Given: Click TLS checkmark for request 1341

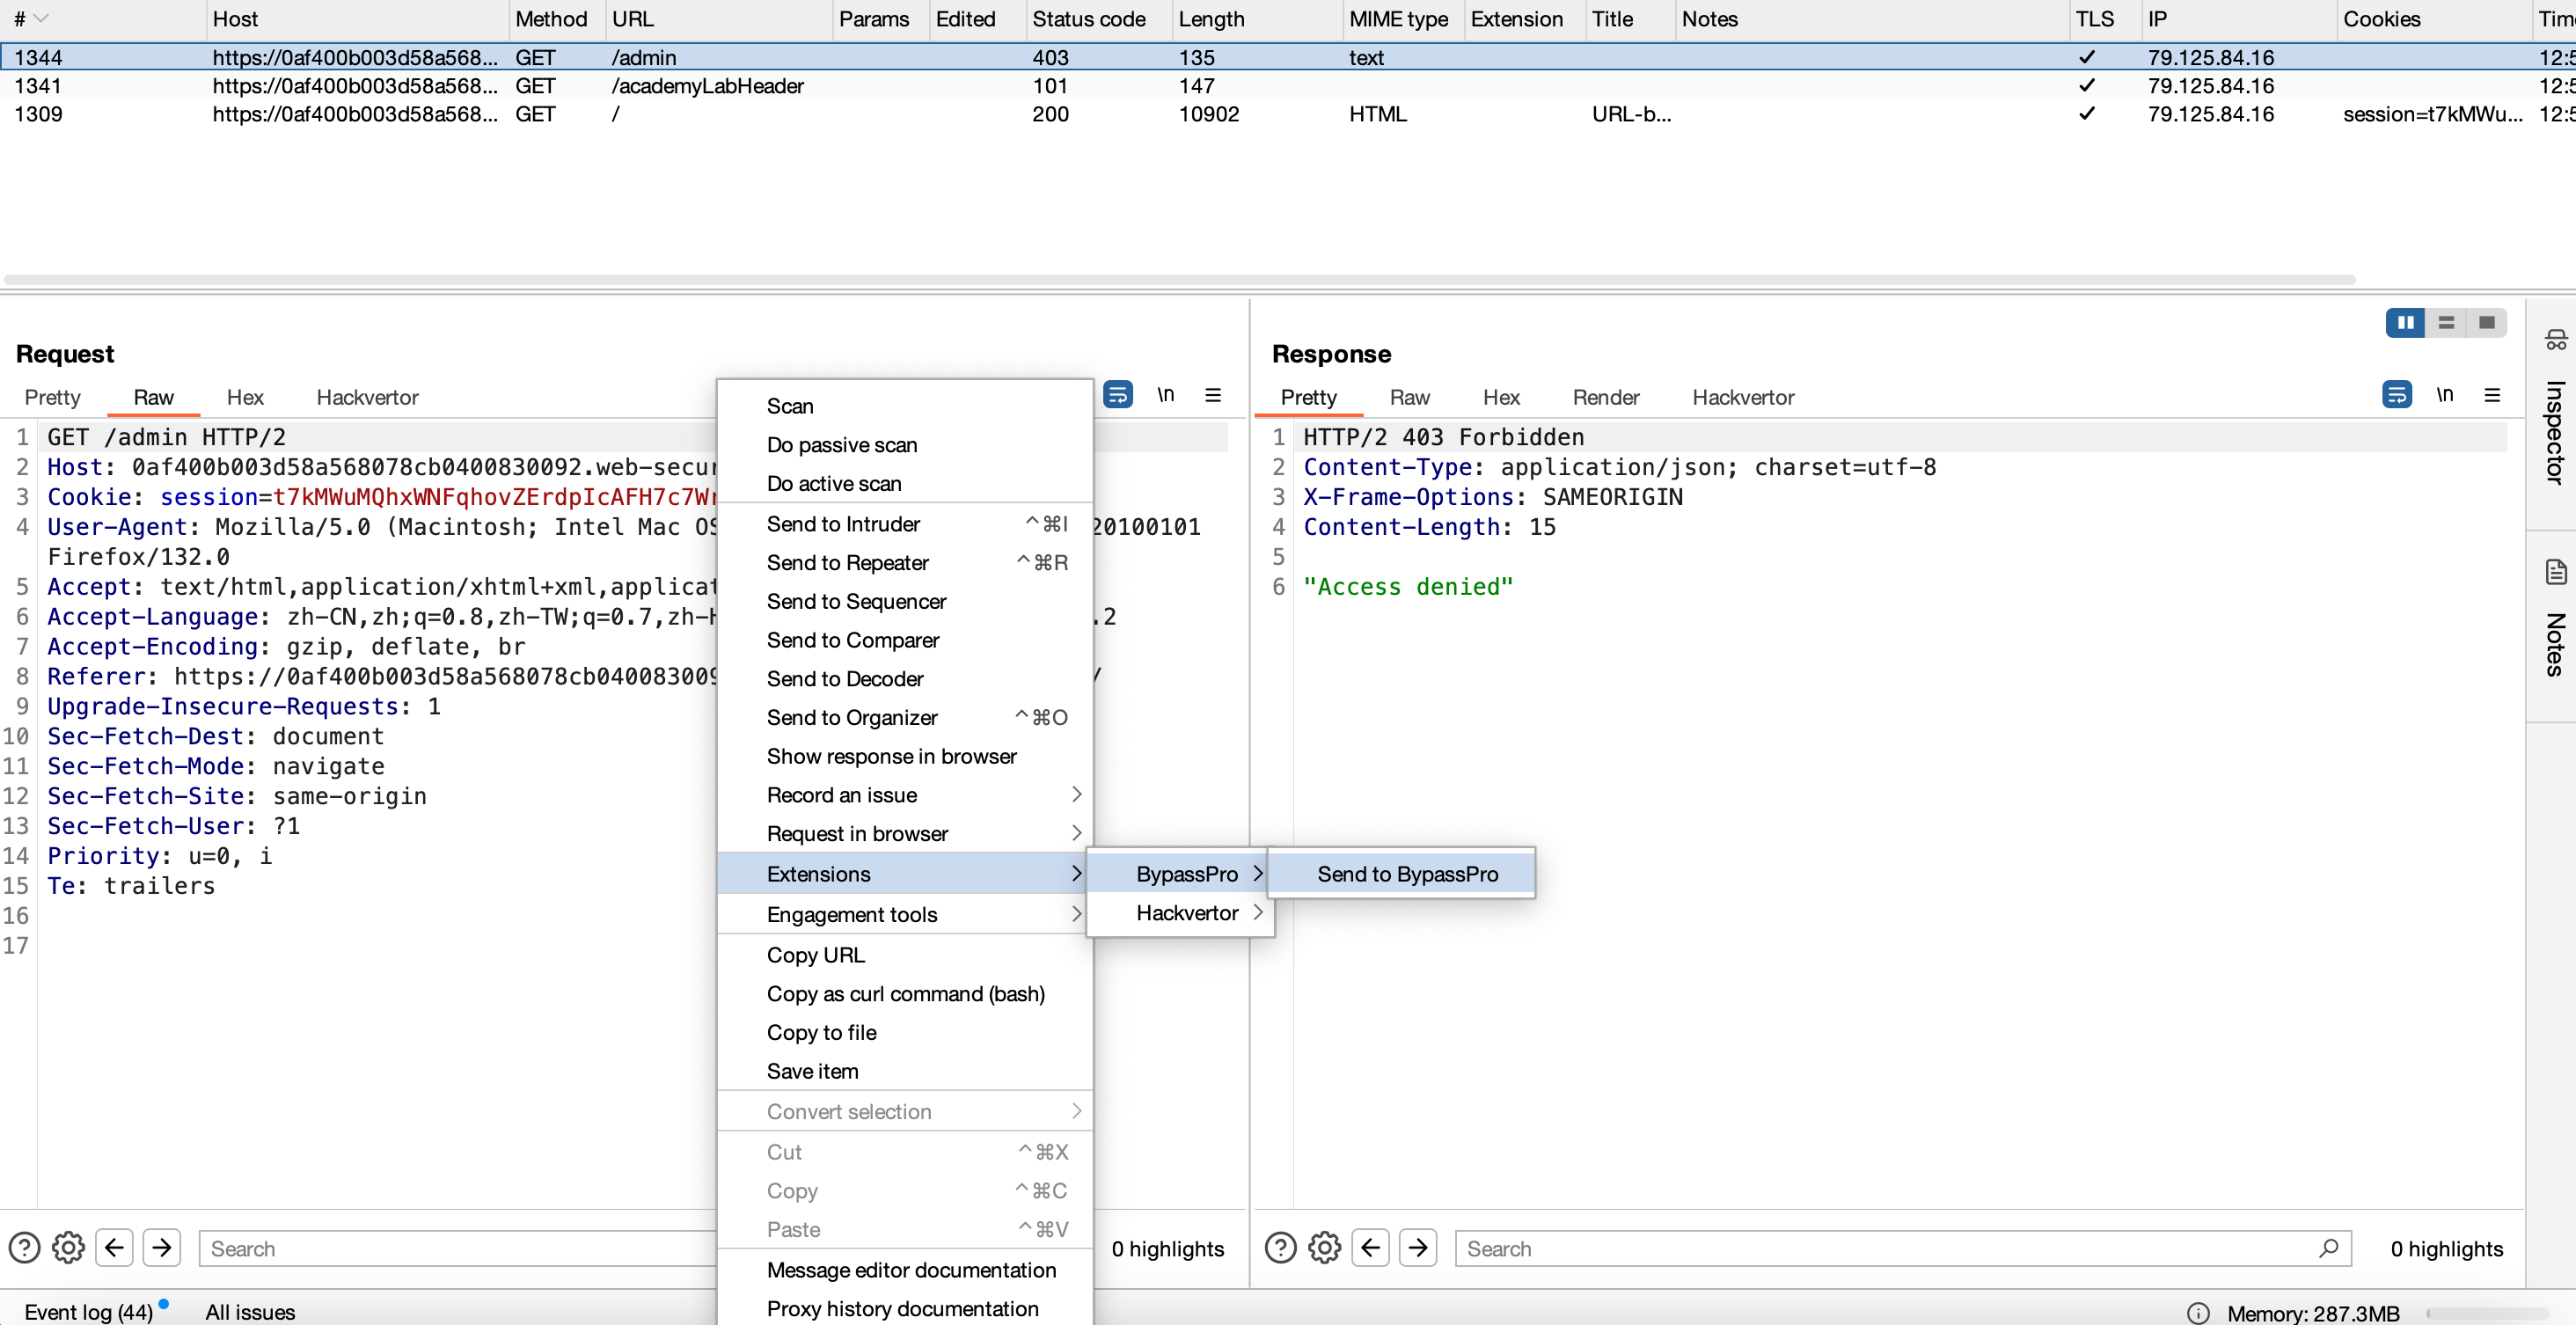Looking at the screenshot, I should [x=2086, y=85].
